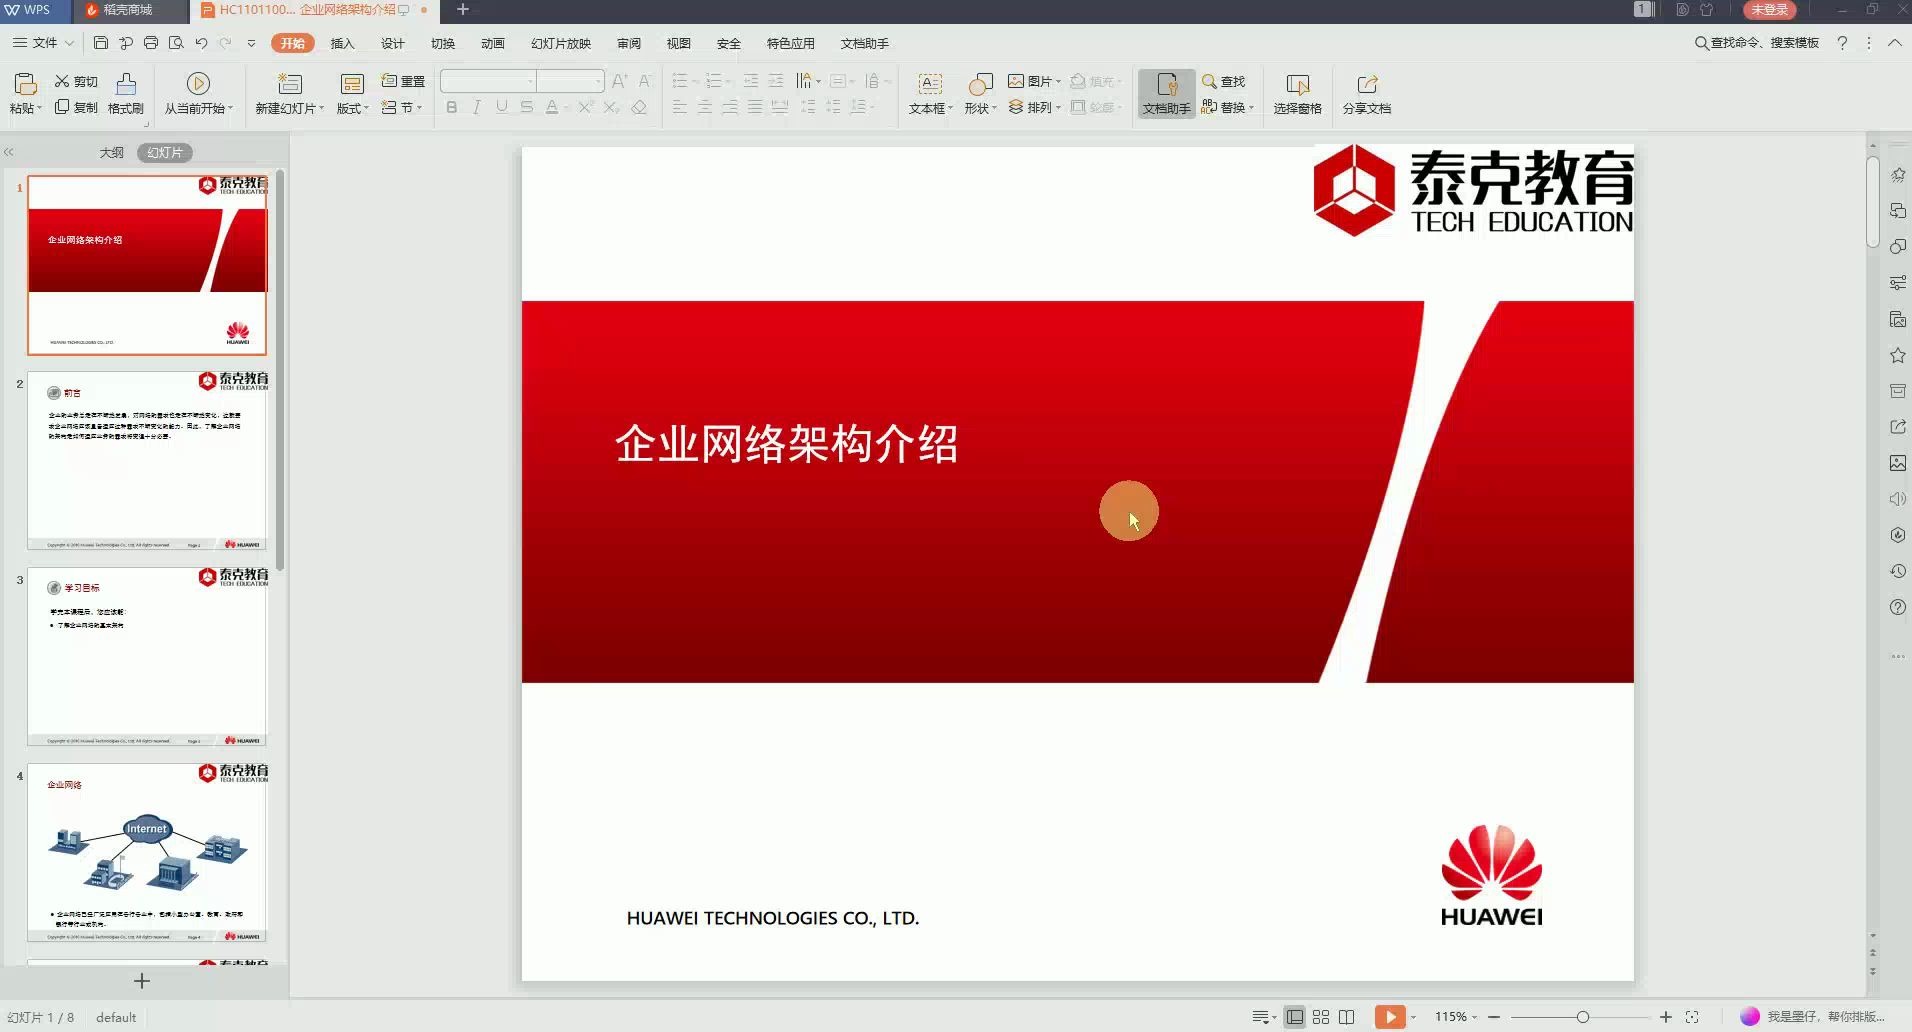Image resolution: width=1912 pixels, height=1032 pixels.
Task: Open the Slide Show (幻灯片放映) tab
Action: point(561,43)
